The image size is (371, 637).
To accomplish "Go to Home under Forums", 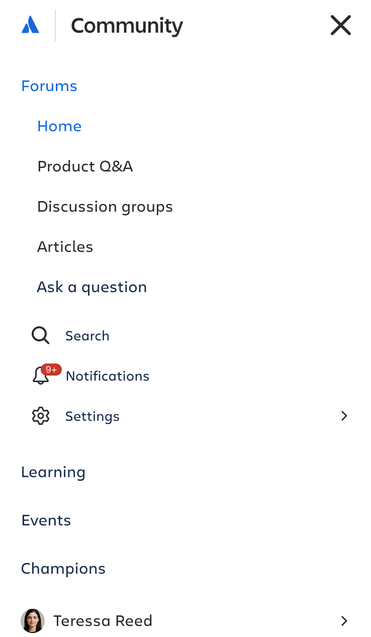I will [59, 126].
